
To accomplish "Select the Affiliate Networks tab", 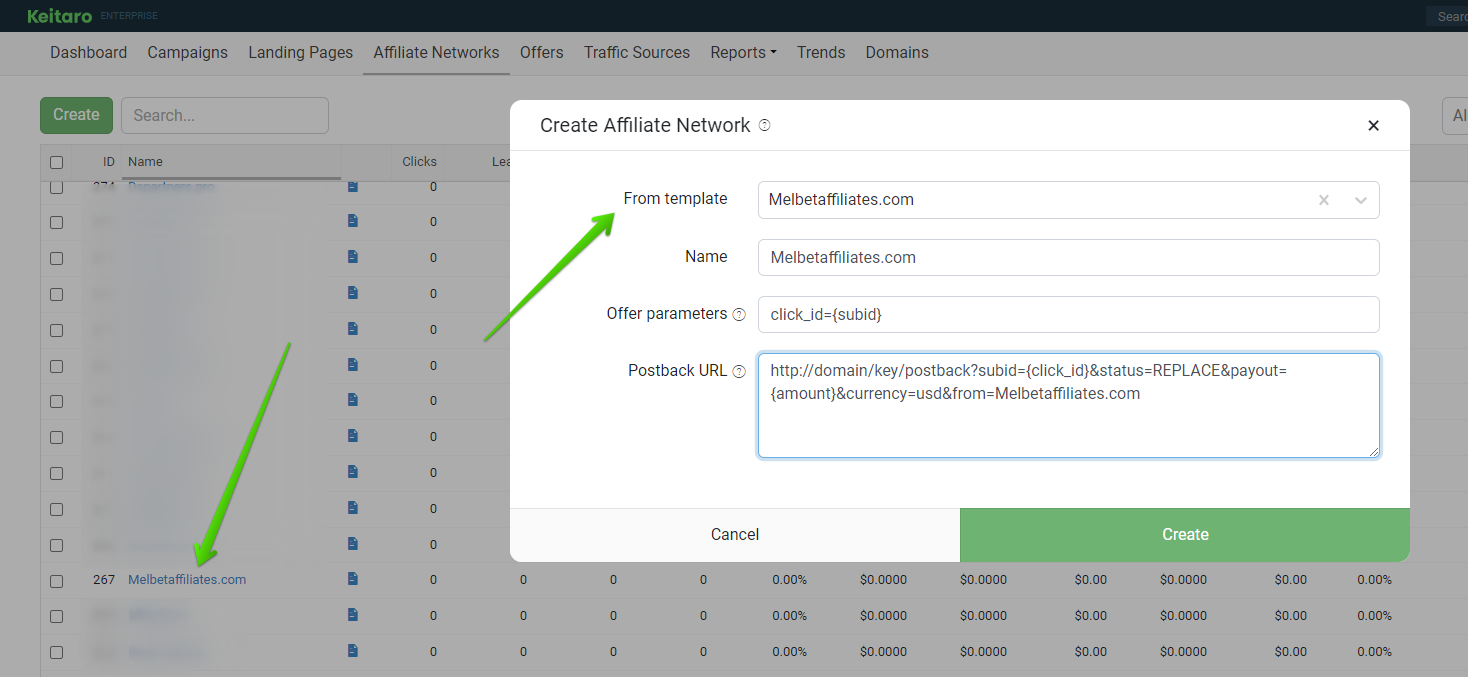I will tap(436, 53).
